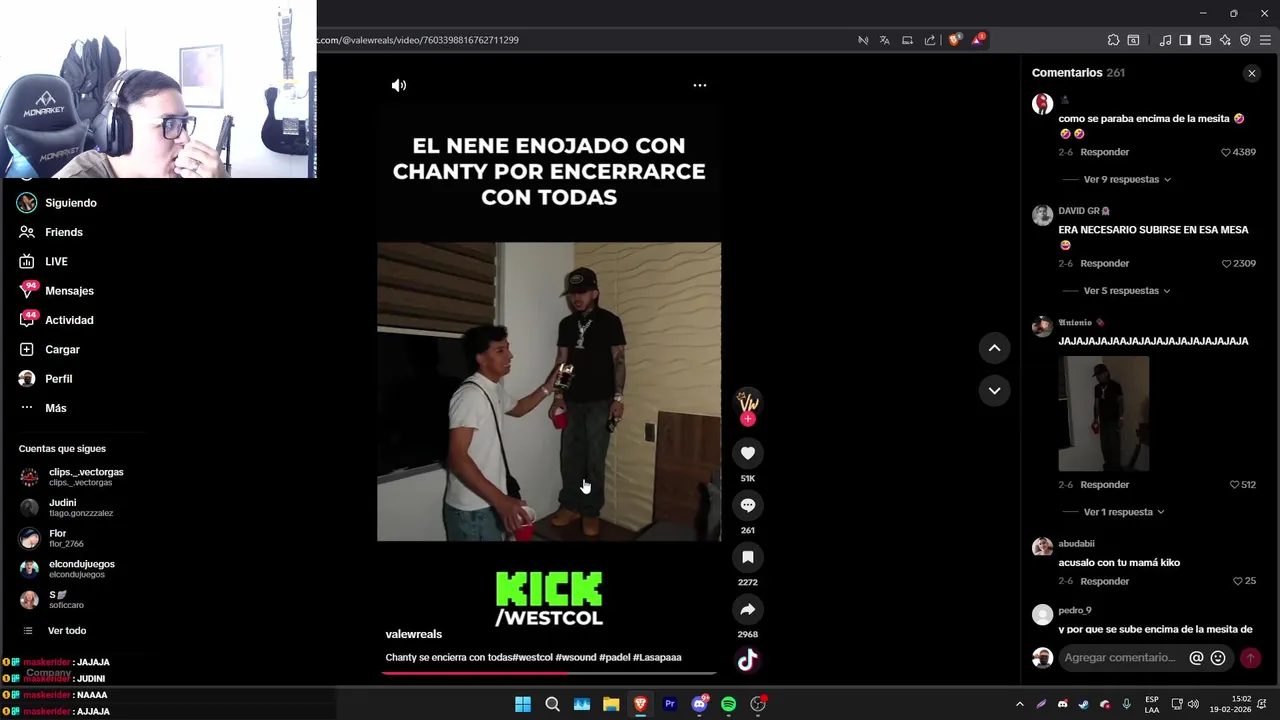Mute the TikTok video sound

click(x=399, y=85)
